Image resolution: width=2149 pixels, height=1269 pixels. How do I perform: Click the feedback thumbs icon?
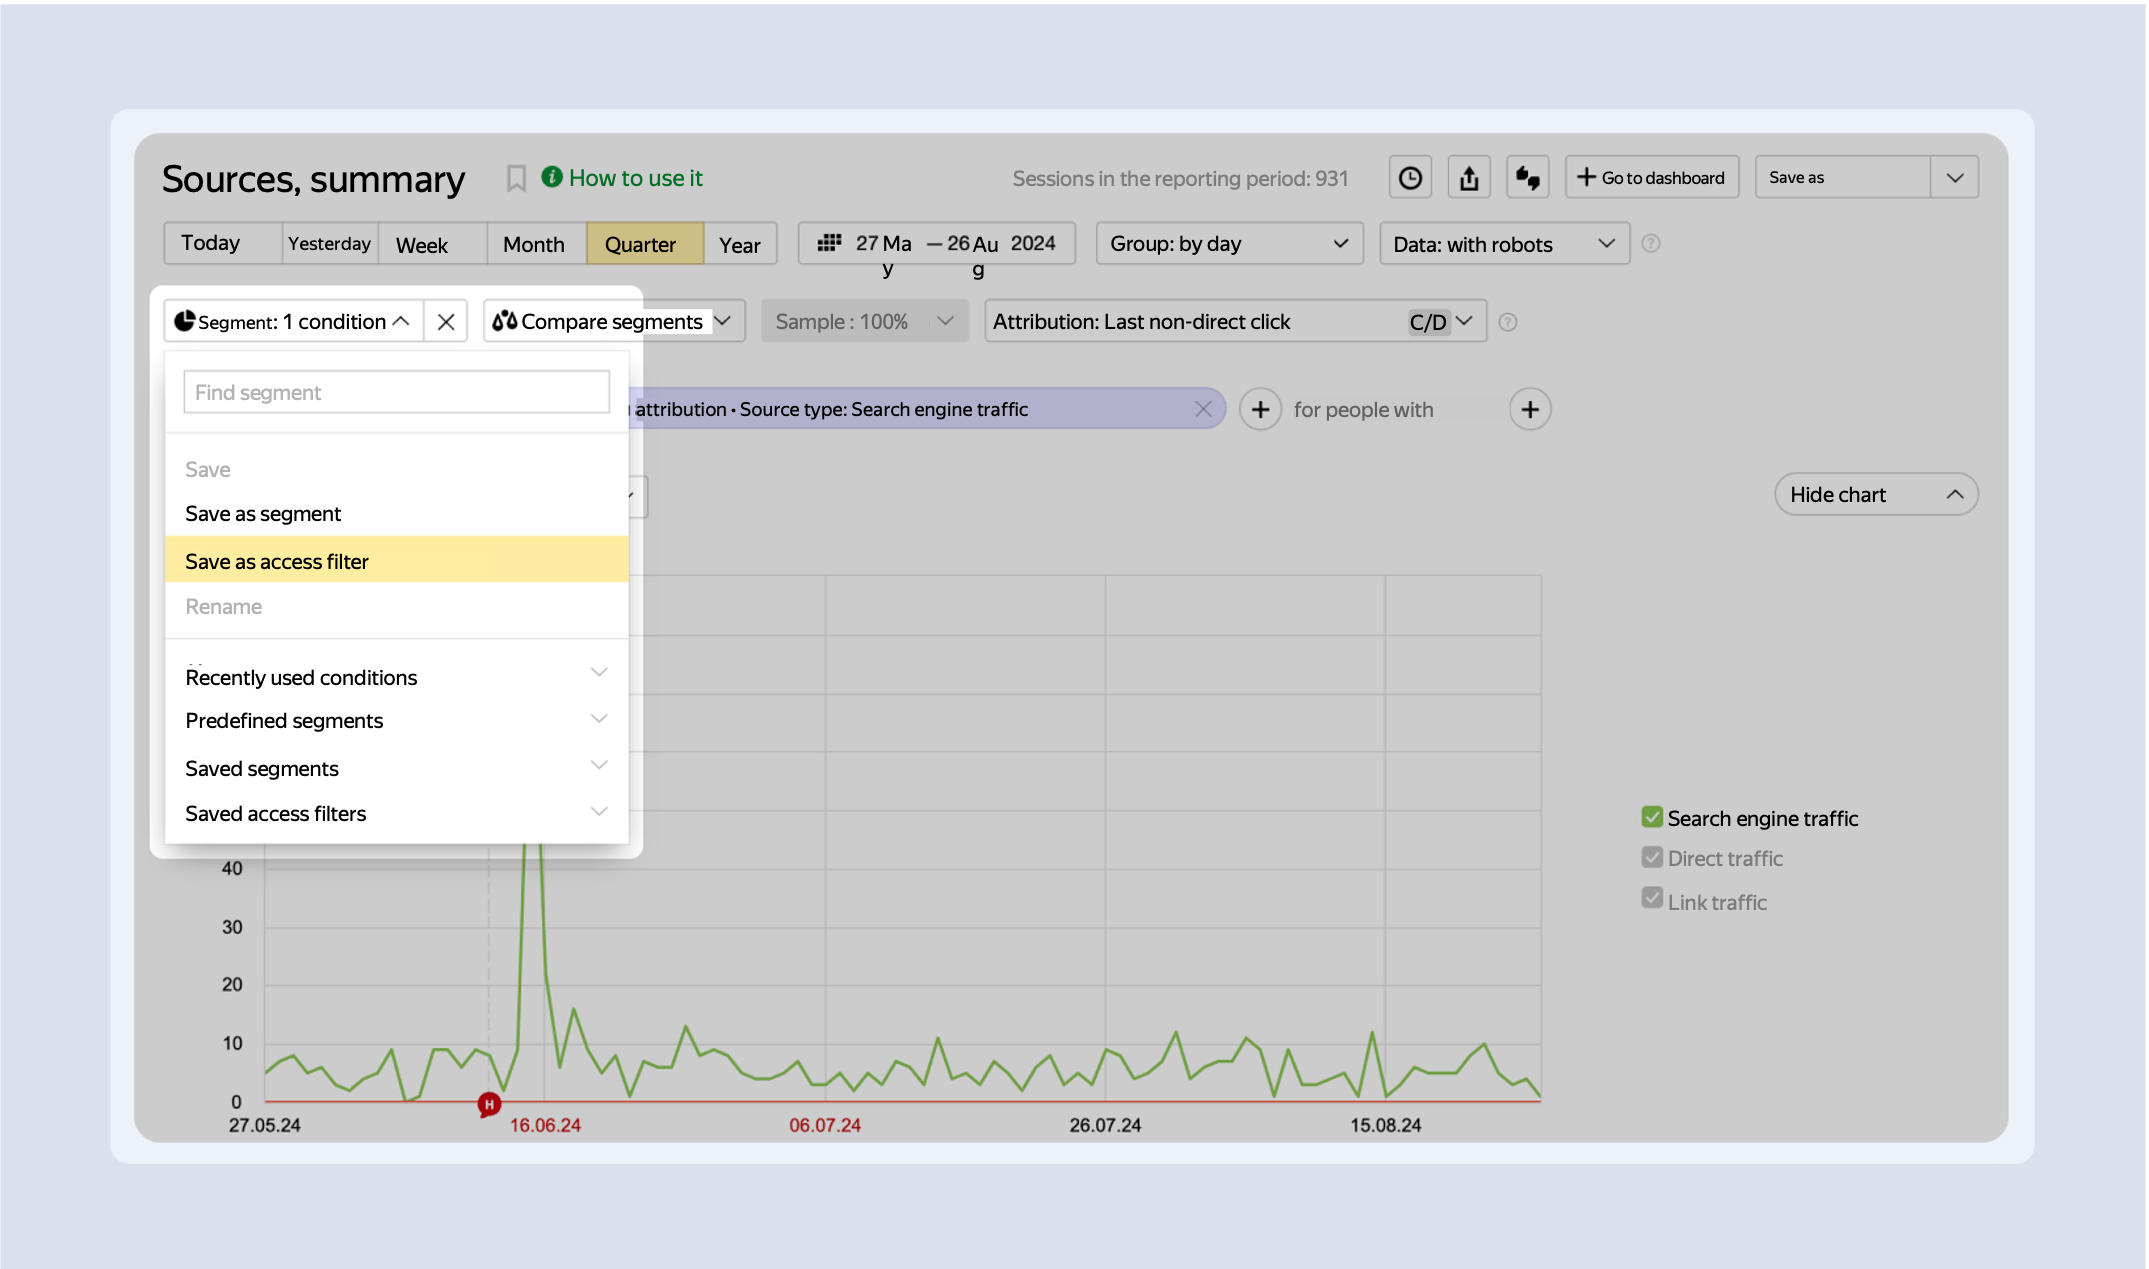point(1528,178)
